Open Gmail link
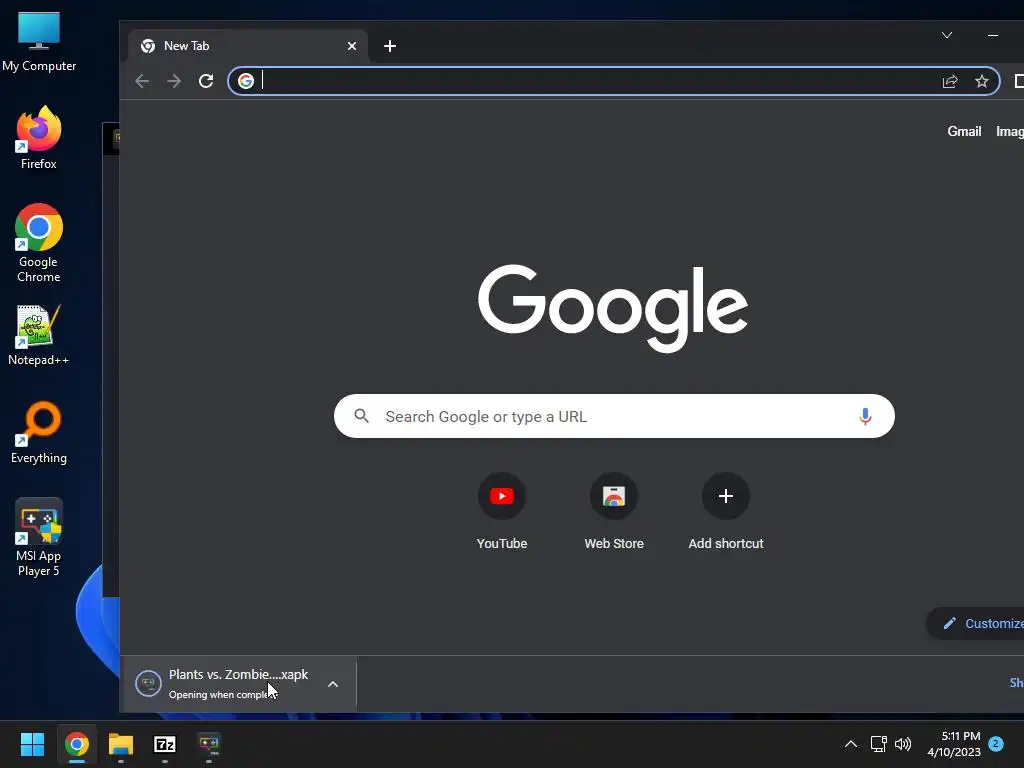1024x768 pixels. tap(964, 131)
